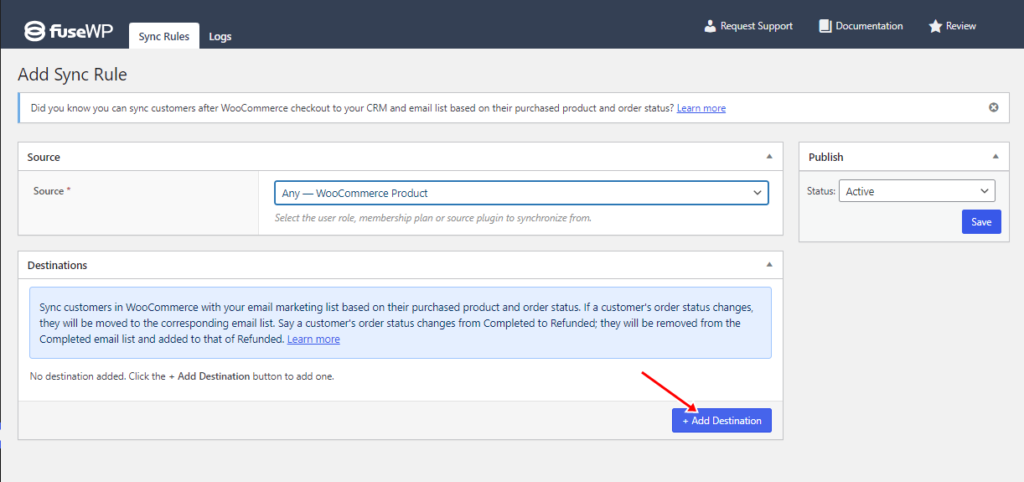1024x482 pixels.
Task: Dismiss the WooCommerce checkout notice
Action: click(993, 108)
